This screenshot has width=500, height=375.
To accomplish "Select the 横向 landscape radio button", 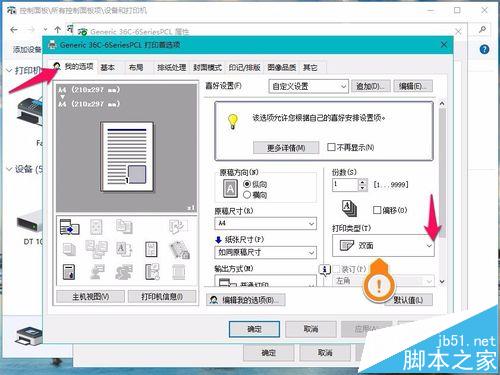I will (x=247, y=195).
